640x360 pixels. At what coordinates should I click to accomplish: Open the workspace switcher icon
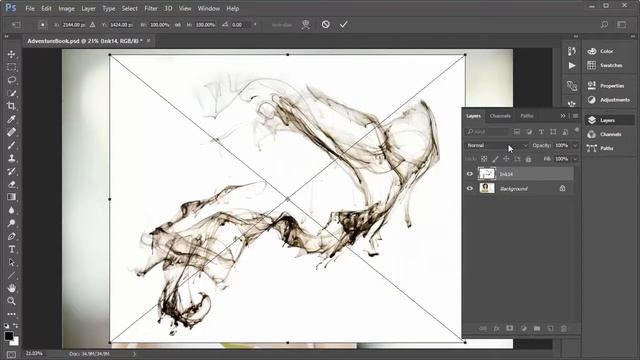[622, 24]
